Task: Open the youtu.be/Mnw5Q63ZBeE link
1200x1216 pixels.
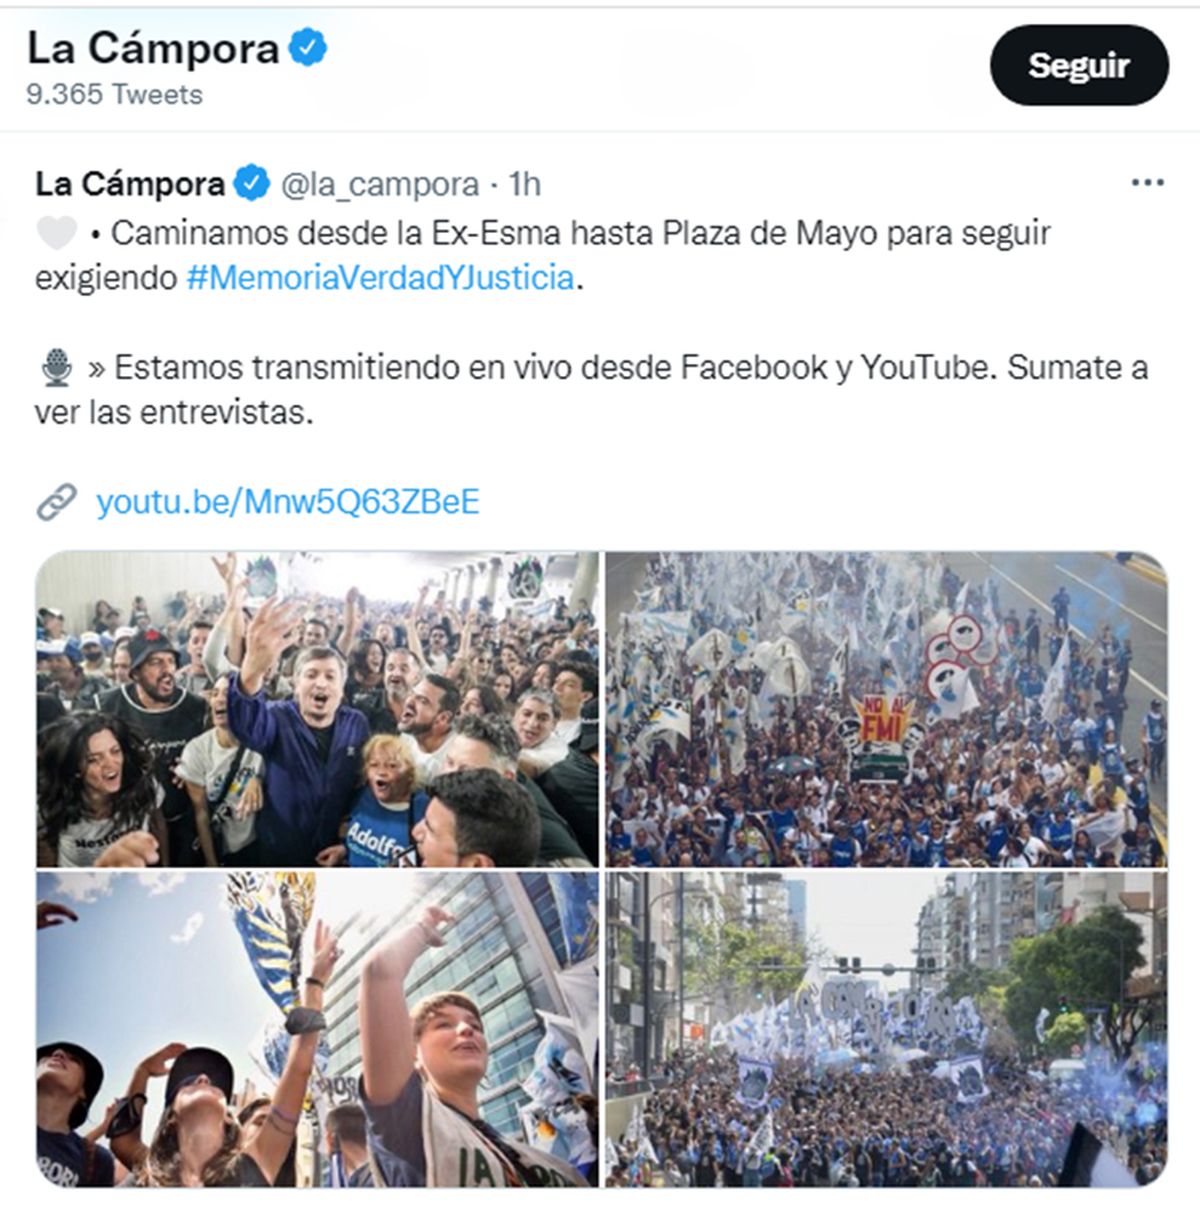Action: click(288, 501)
